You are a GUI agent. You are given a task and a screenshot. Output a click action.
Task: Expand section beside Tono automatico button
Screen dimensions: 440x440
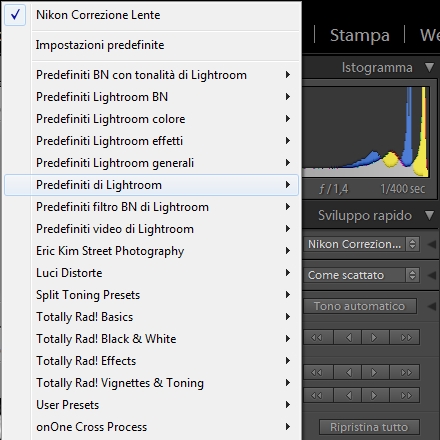click(432, 306)
